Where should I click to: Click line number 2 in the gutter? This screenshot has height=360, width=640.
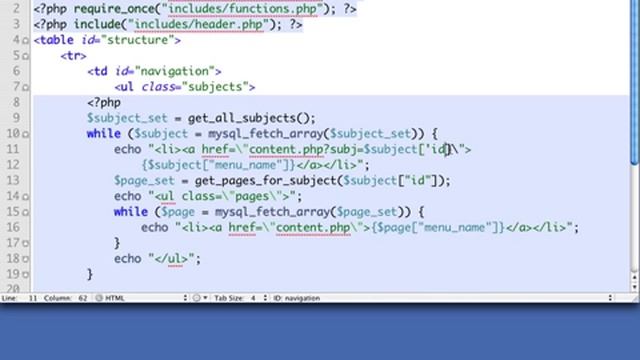(x=16, y=9)
